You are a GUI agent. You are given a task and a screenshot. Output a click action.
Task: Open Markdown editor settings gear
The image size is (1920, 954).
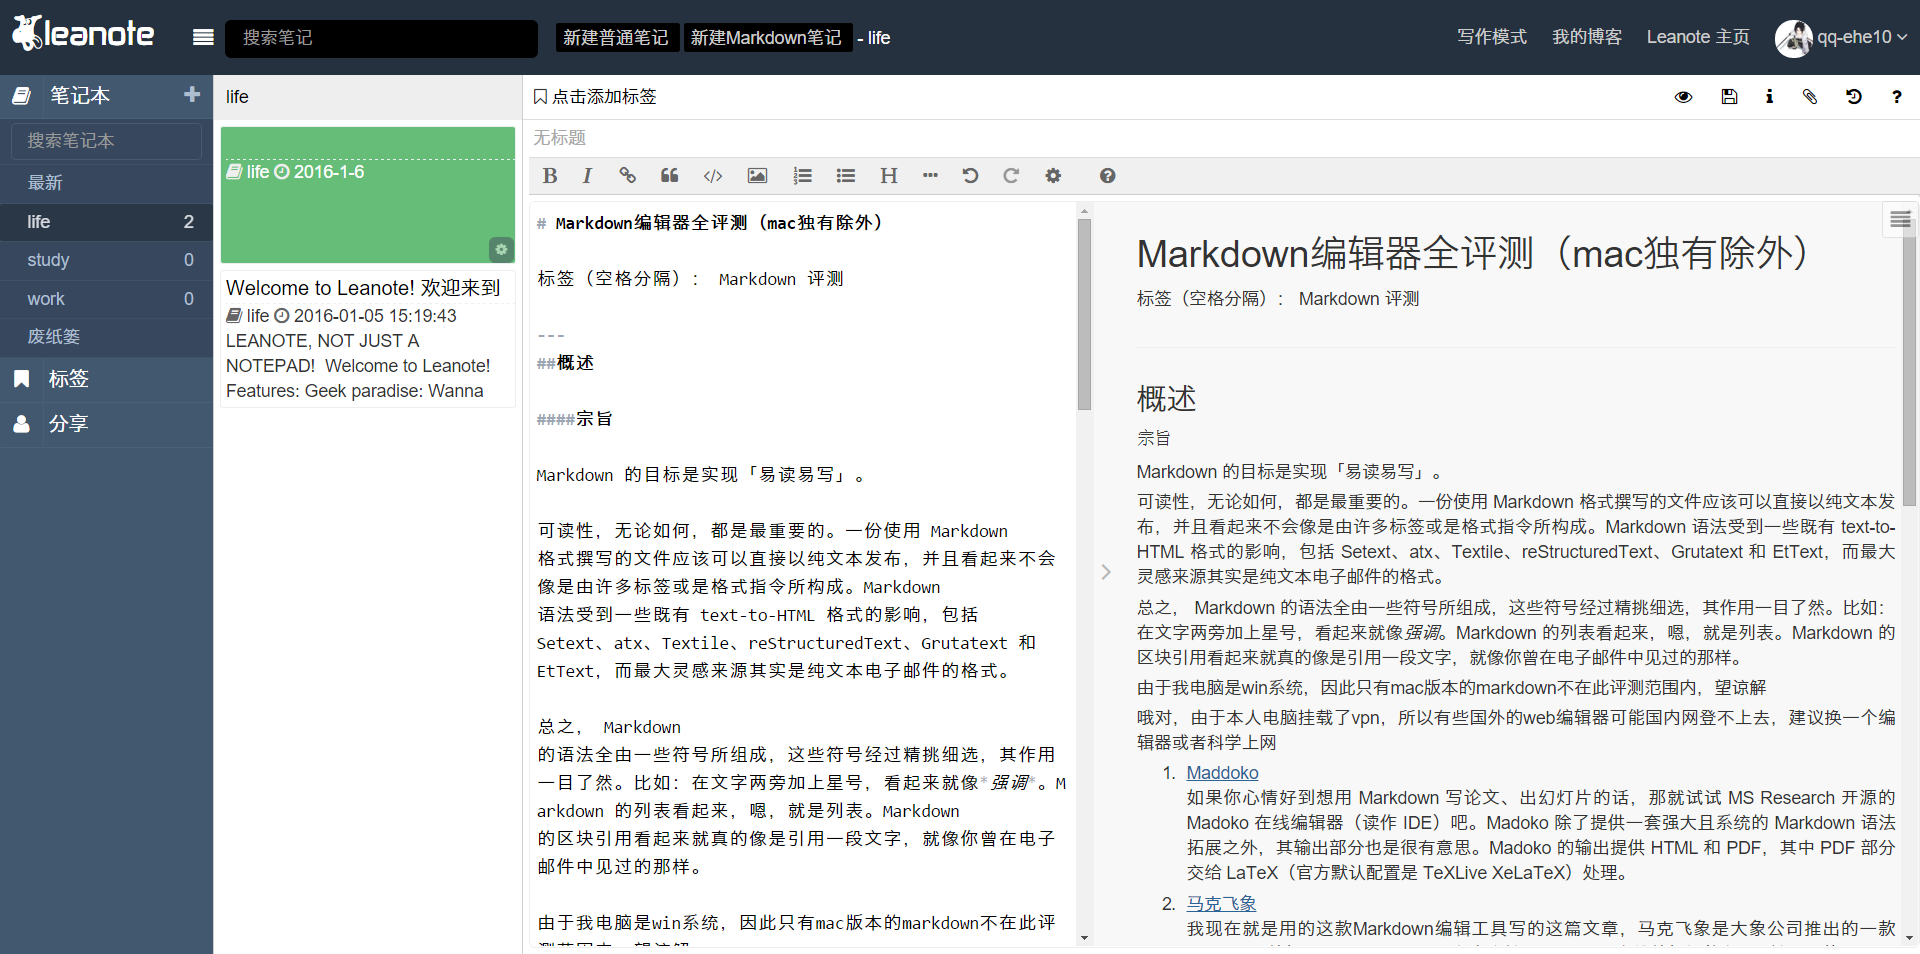tap(1053, 176)
